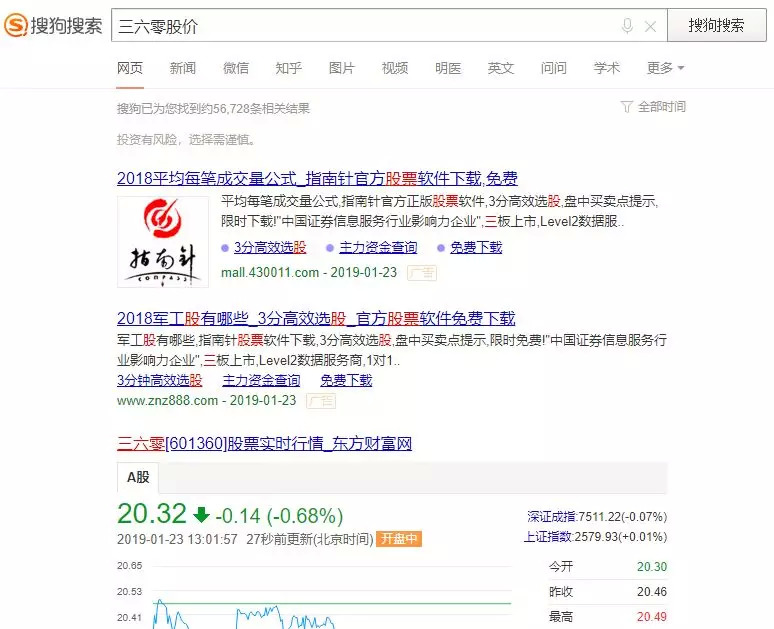Clear the search box with X icon
The width and height of the screenshot is (774, 629).
[x=651, y=27]
